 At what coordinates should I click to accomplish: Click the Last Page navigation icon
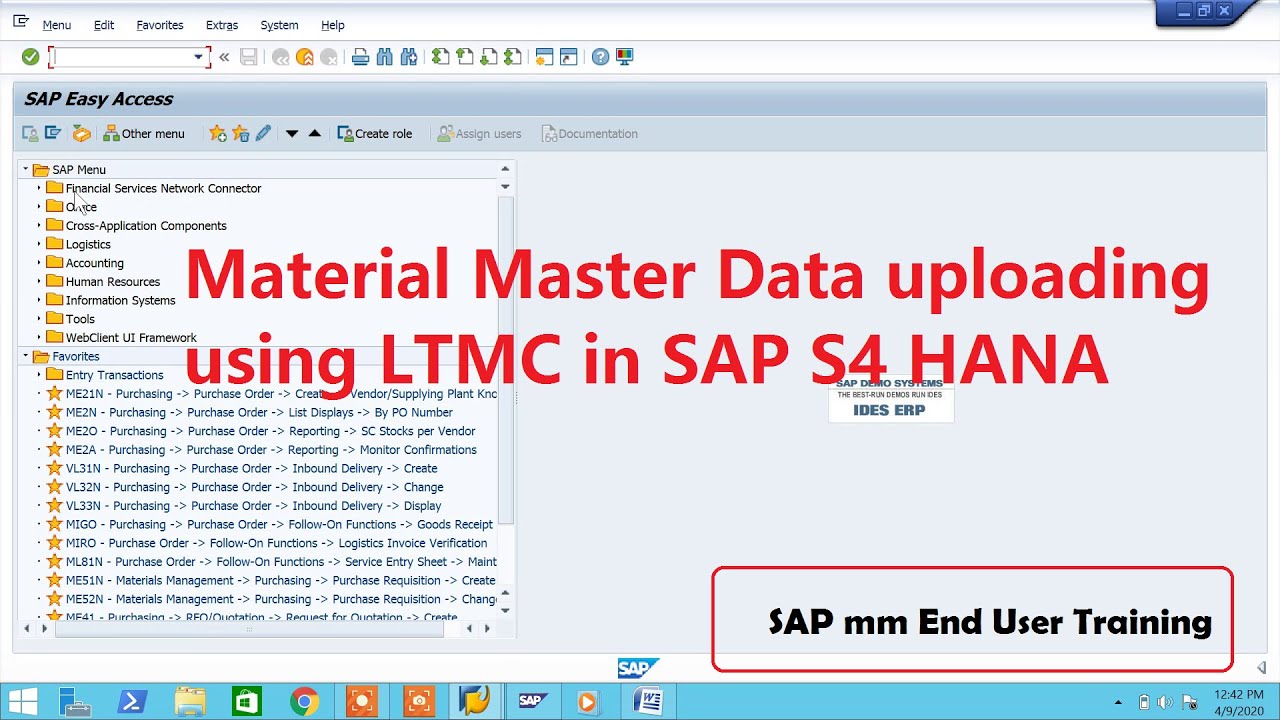[513, 57]
